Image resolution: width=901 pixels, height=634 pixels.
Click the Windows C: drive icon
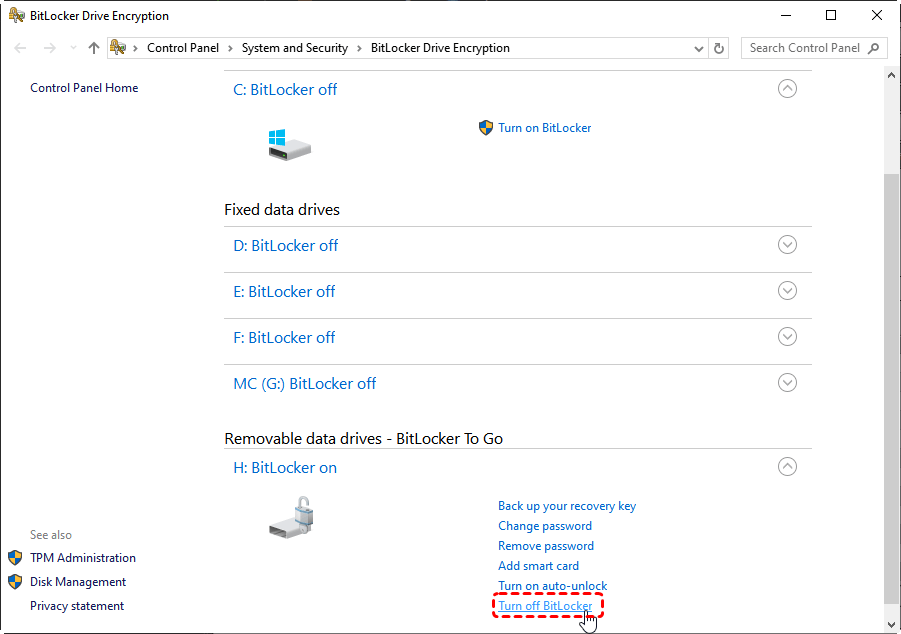[x=290, y=145]
